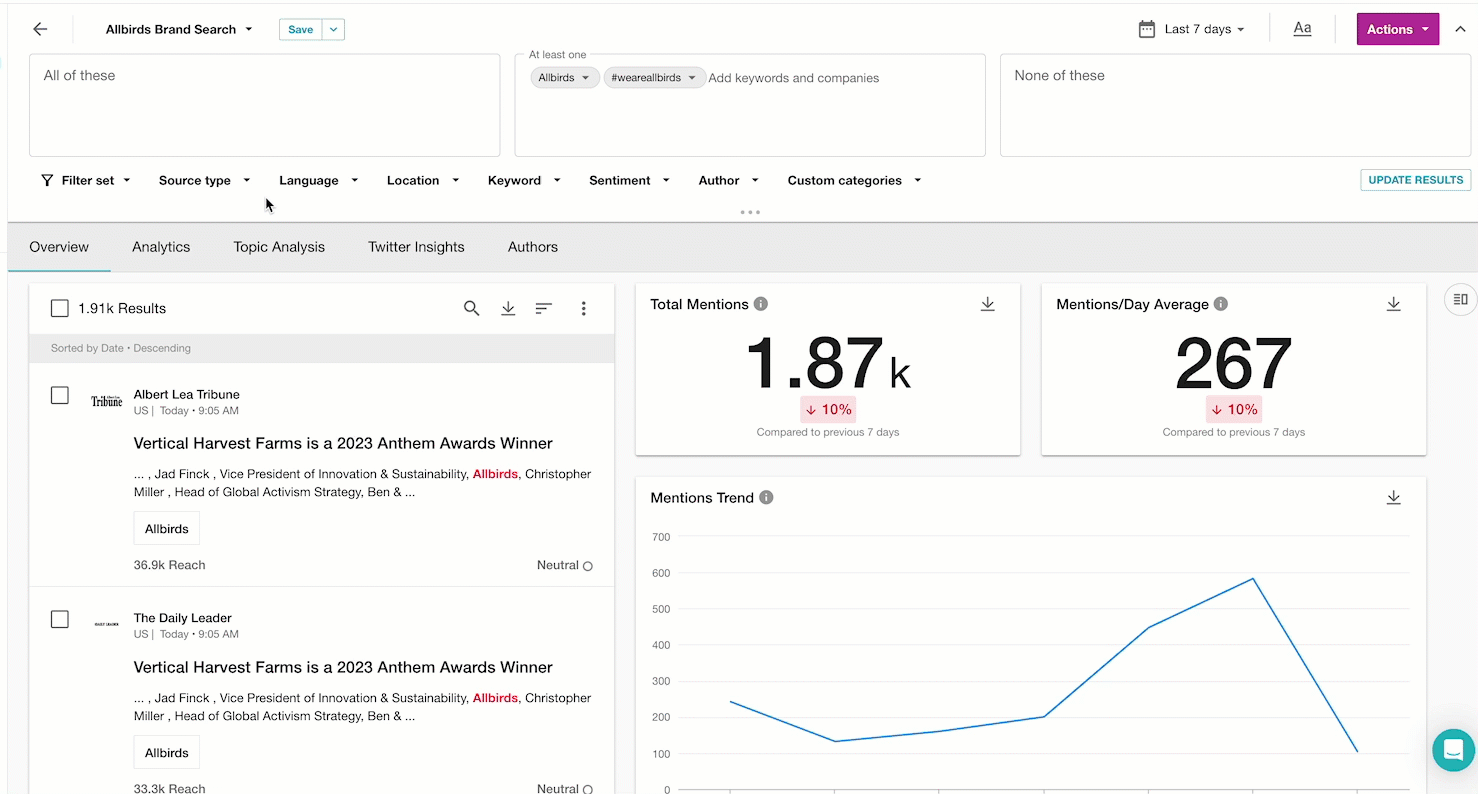Click the 36.9k Reach text
Screen dimensions: 1478x794
169,565
